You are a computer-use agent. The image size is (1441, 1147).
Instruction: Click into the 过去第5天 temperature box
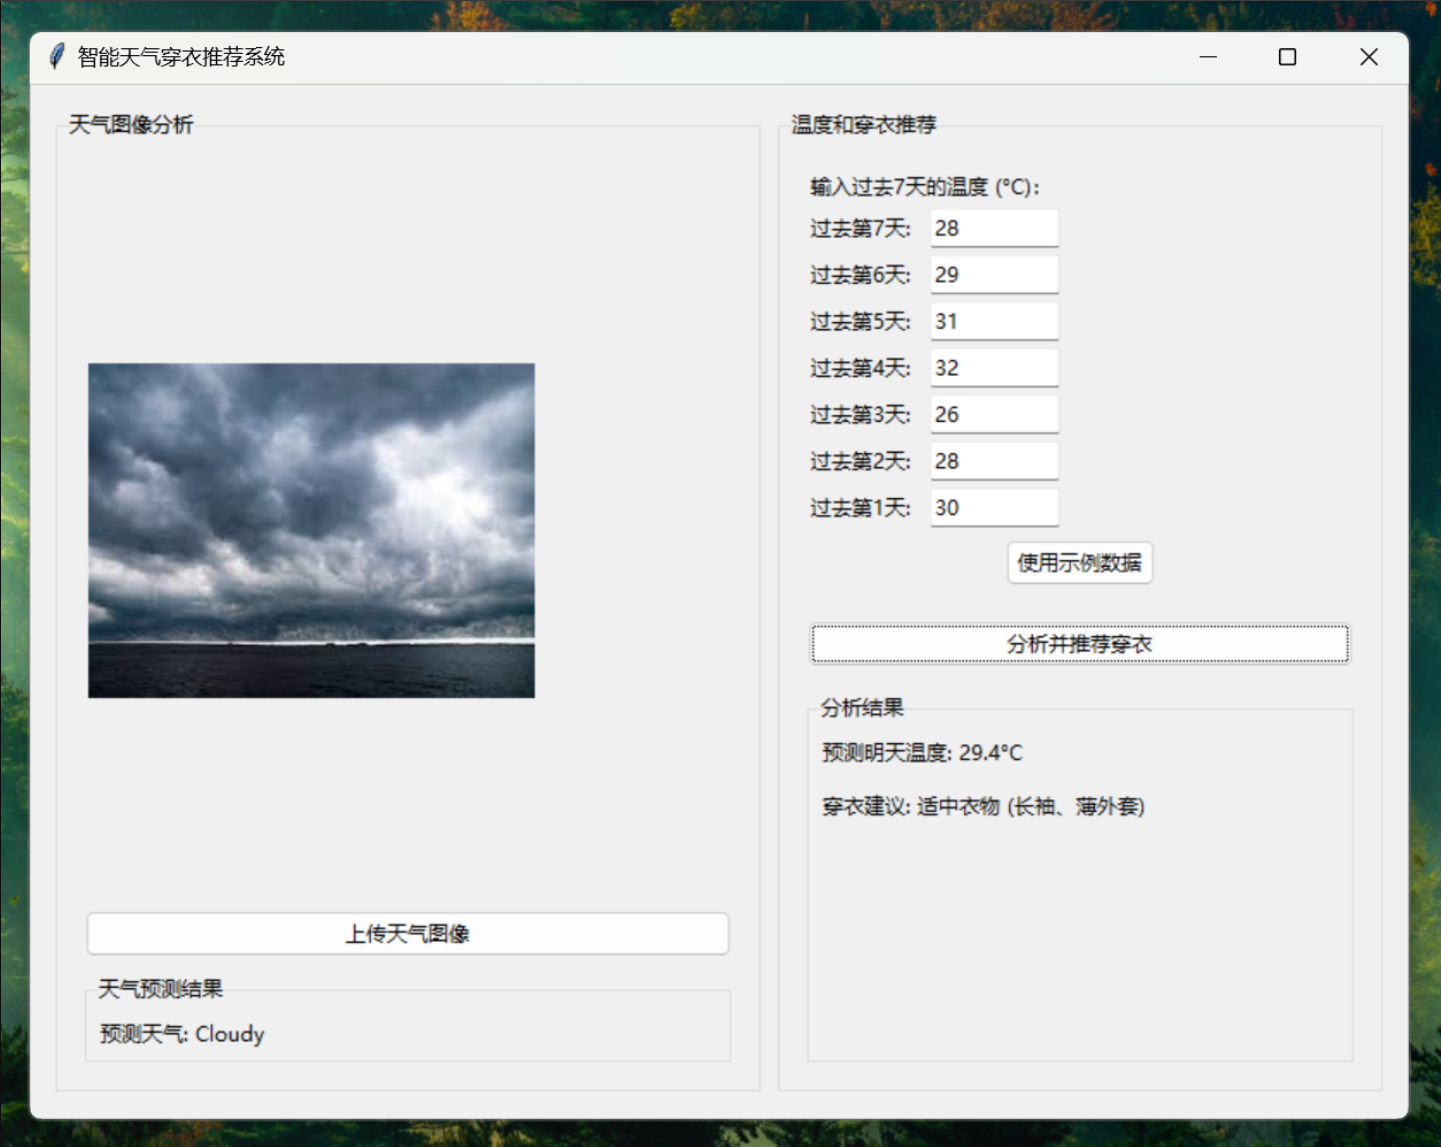point(993,321)
